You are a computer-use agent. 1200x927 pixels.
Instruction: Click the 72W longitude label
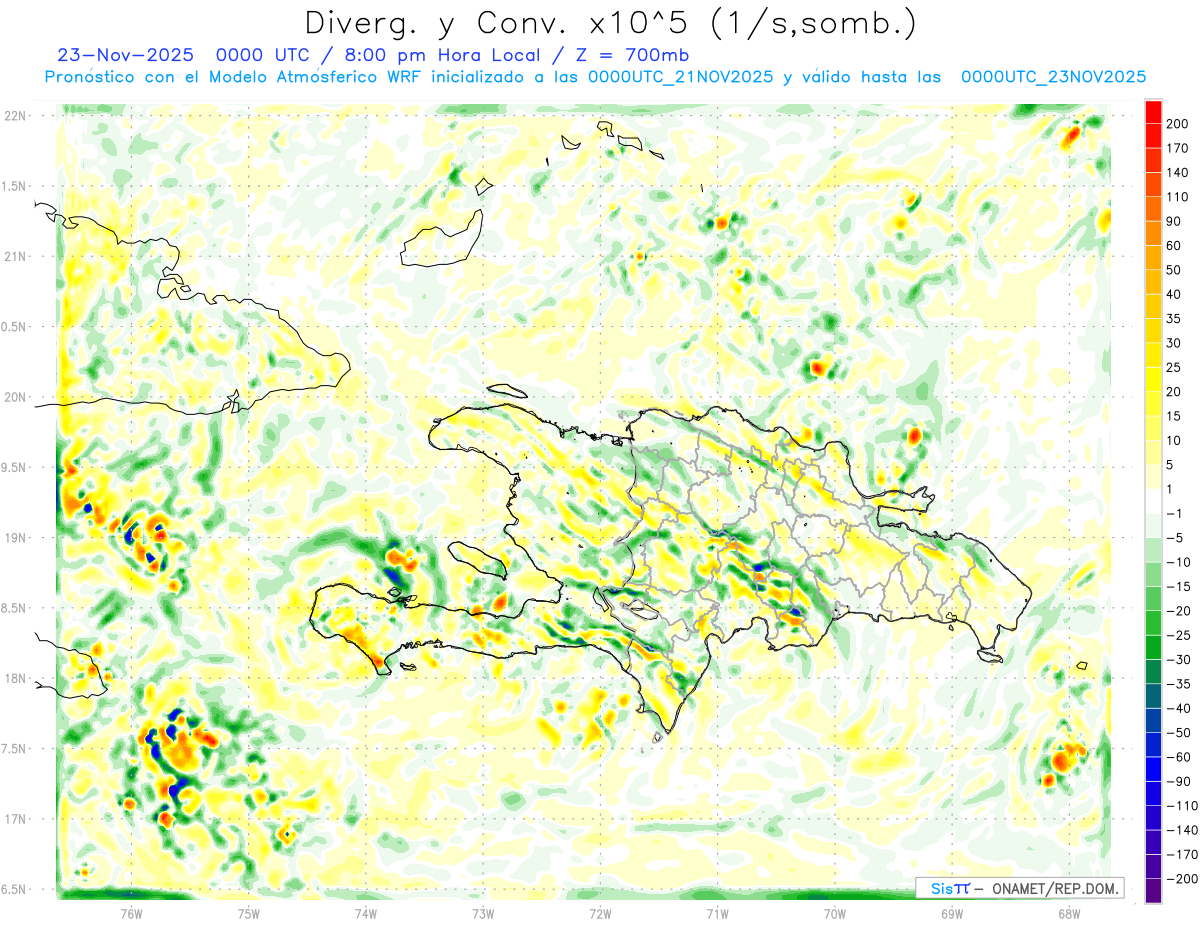coord(600,913)
